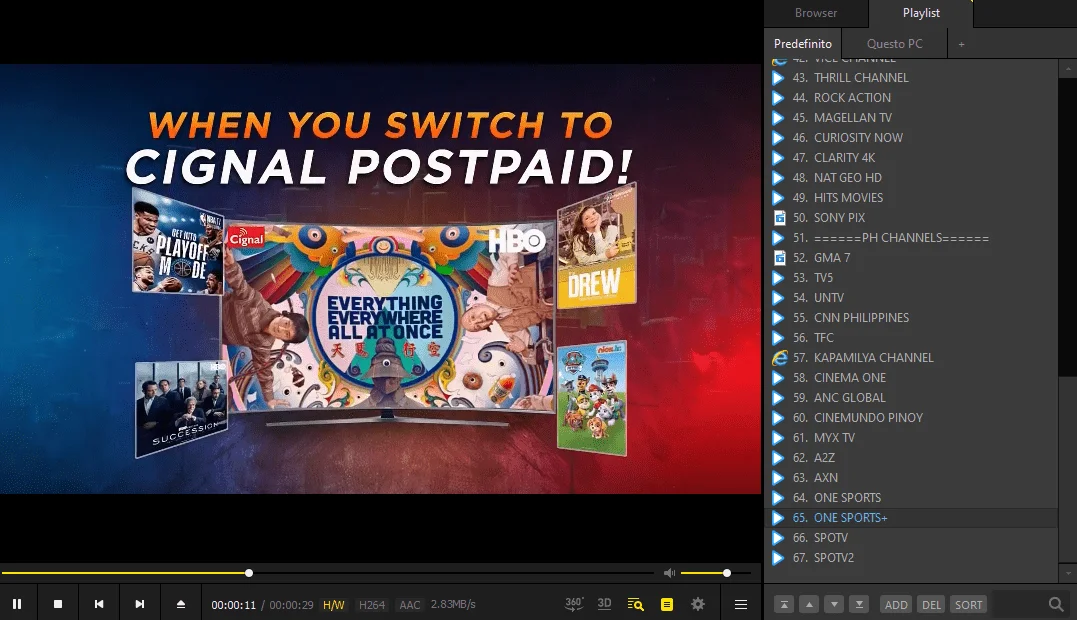Select playlist entry 55. CNN PHILIPPINES
Image resolution: width=1077 pixels, height=620 pixels.
click(911, 317)
